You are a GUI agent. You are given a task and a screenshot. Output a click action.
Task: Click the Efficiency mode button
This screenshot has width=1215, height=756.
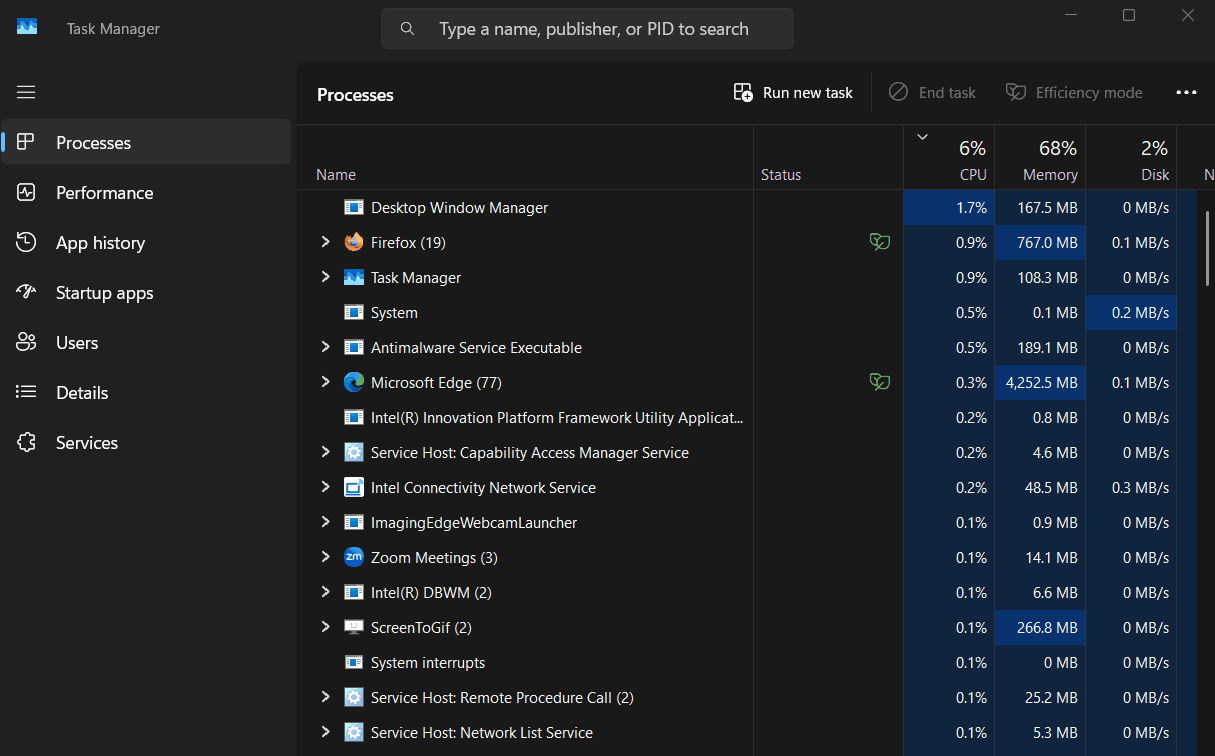pos(1074,92)
